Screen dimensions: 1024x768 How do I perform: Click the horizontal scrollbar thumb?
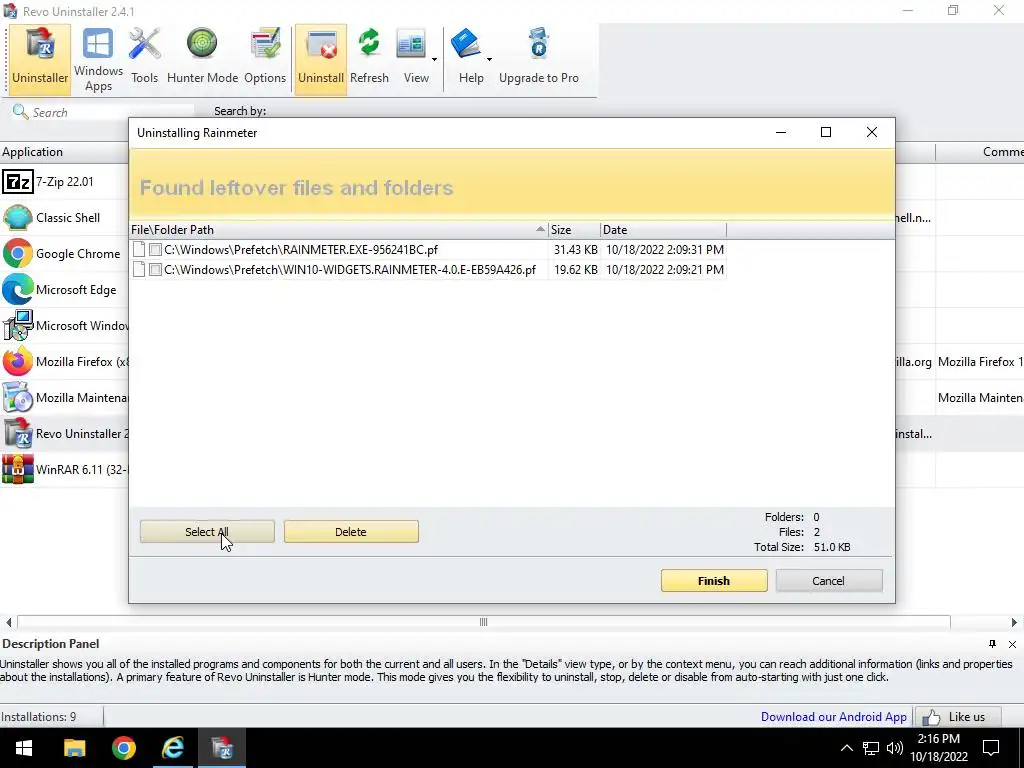pos(483,622)
